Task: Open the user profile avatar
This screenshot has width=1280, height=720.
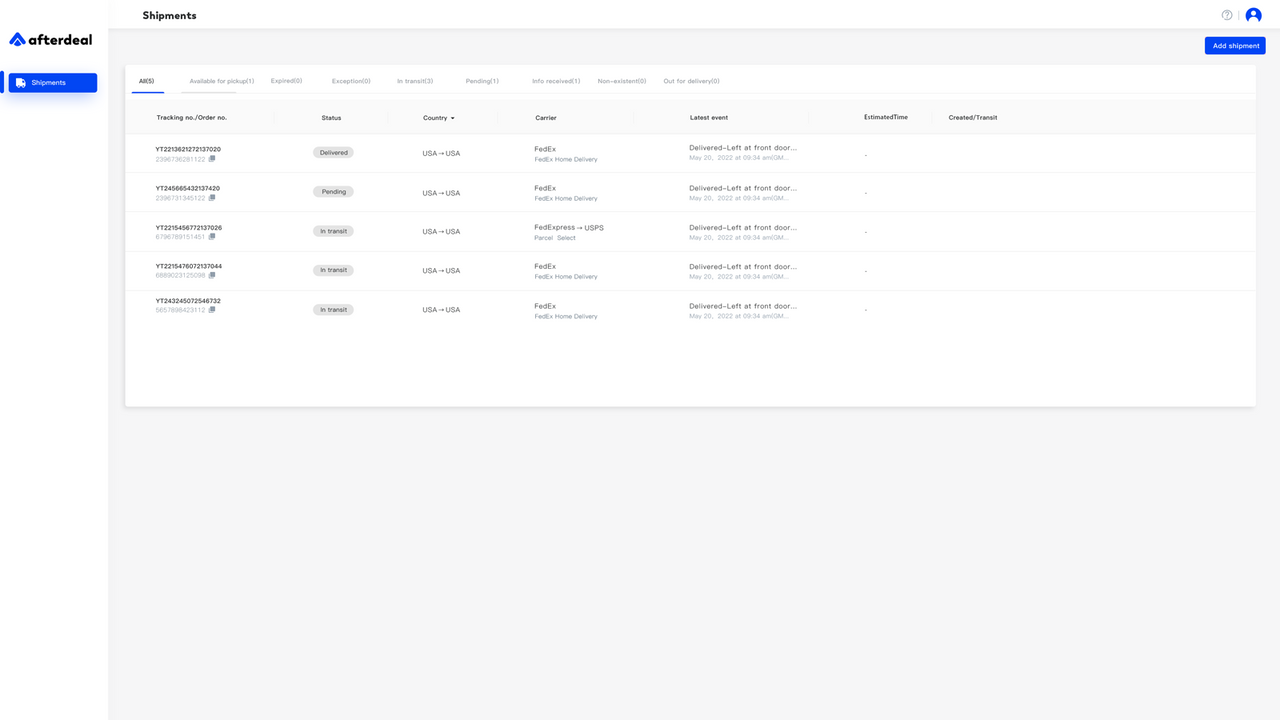Action: coord(1253,15)
